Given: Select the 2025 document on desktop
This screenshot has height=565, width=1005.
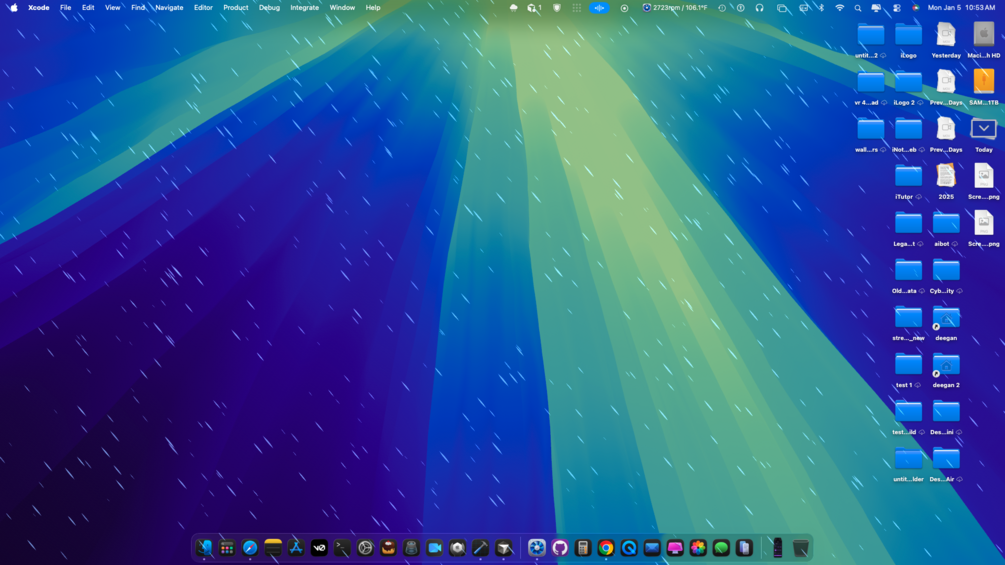Looking at the screenshot, I should coord(946,176).
